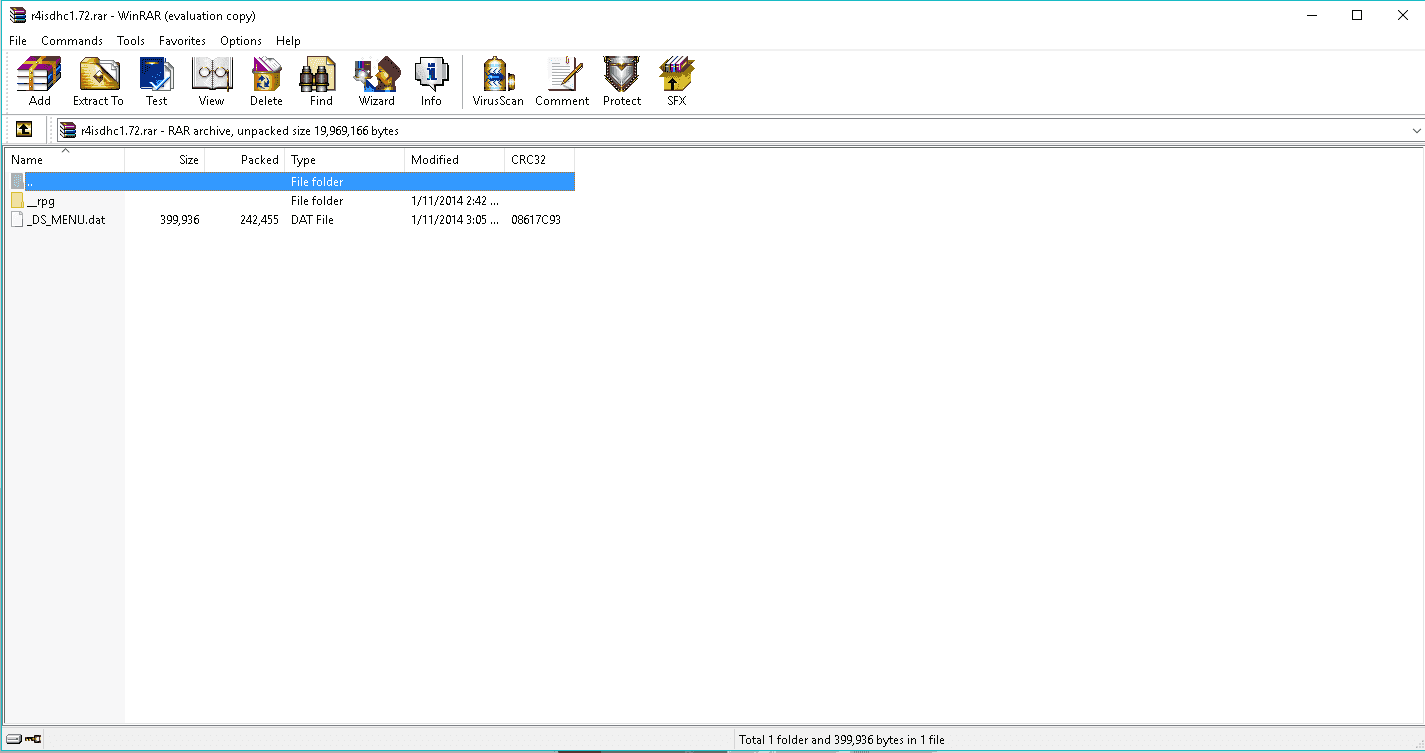This screenshot has height=753, width=1425.
Task: Click the status bar total summary text
Action: (841, 740)
